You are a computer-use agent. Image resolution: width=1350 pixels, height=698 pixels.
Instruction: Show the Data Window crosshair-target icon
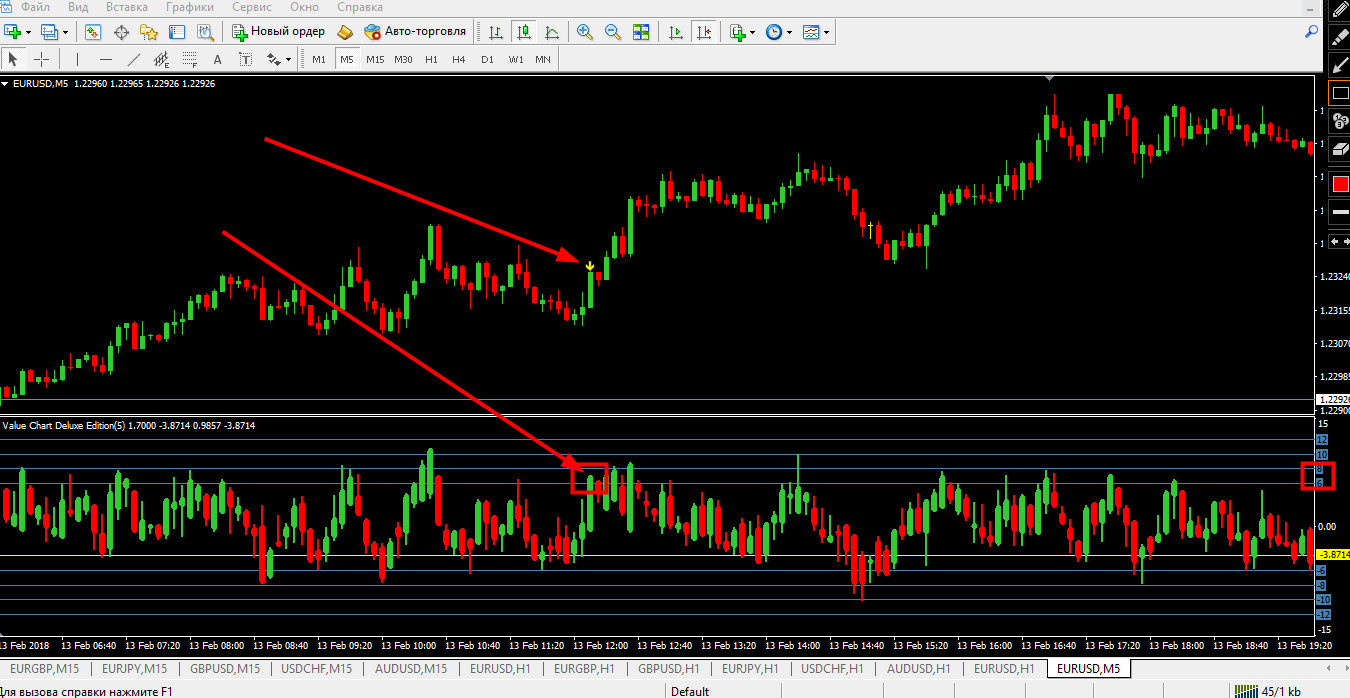pos(122,32)
